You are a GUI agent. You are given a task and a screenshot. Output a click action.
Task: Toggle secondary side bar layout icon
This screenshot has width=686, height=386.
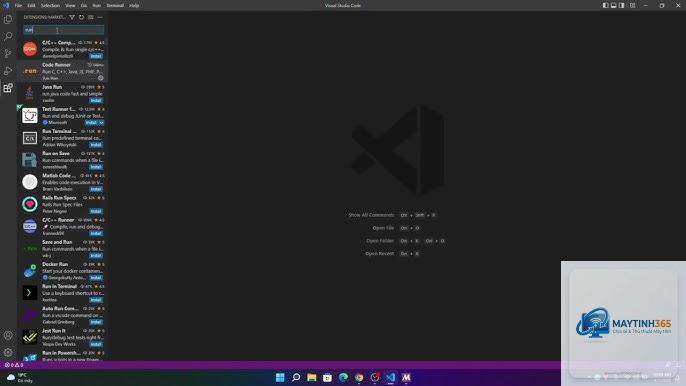(x=622, y=5)
